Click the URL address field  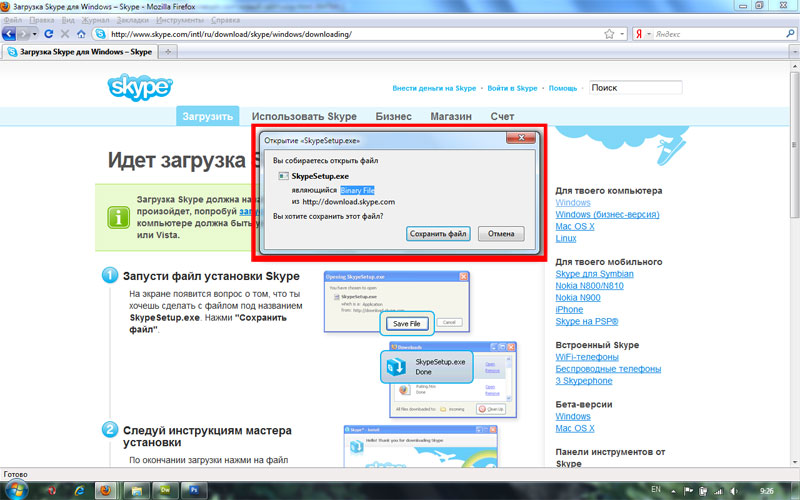coord(355,34)
